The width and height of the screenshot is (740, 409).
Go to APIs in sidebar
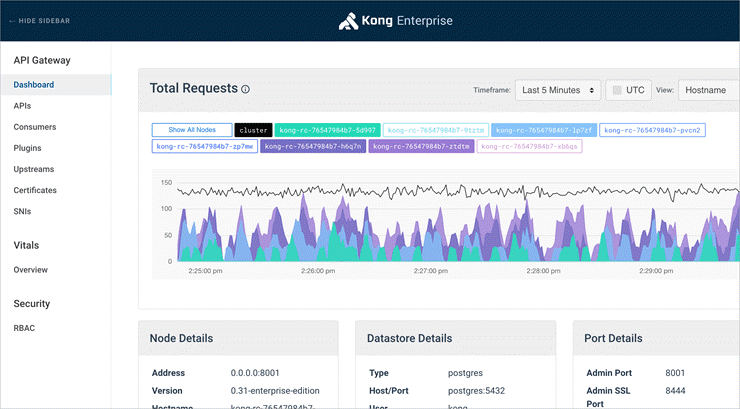[x=22, y=106]
